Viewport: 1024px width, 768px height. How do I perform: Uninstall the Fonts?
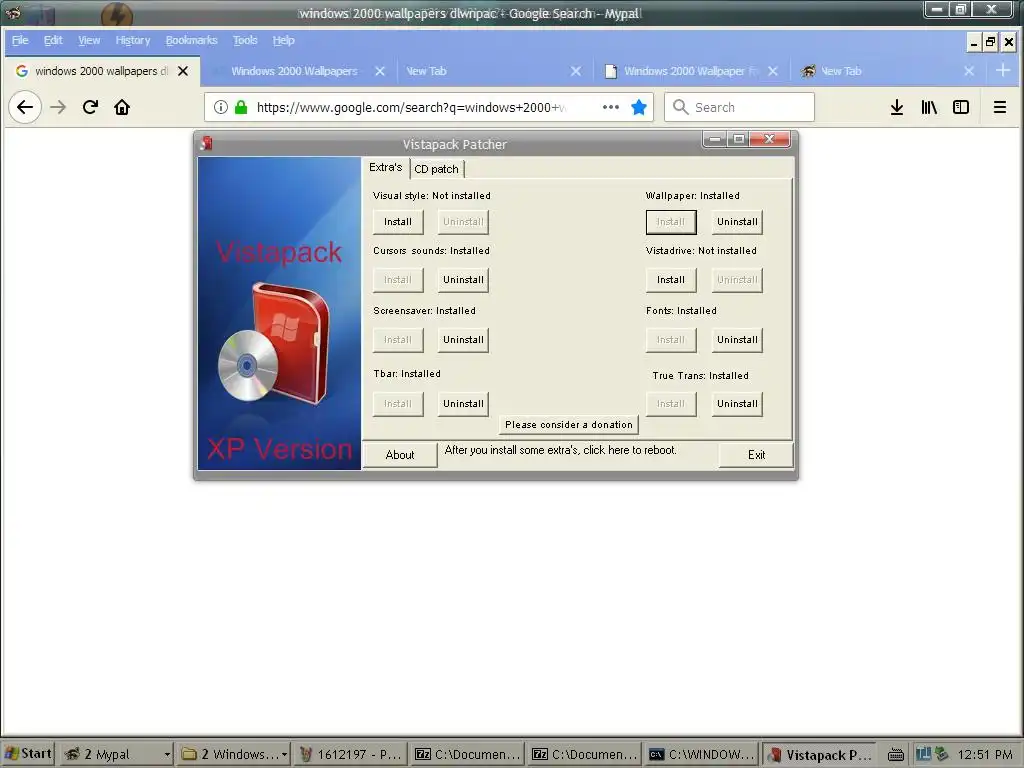click(737, 340)
